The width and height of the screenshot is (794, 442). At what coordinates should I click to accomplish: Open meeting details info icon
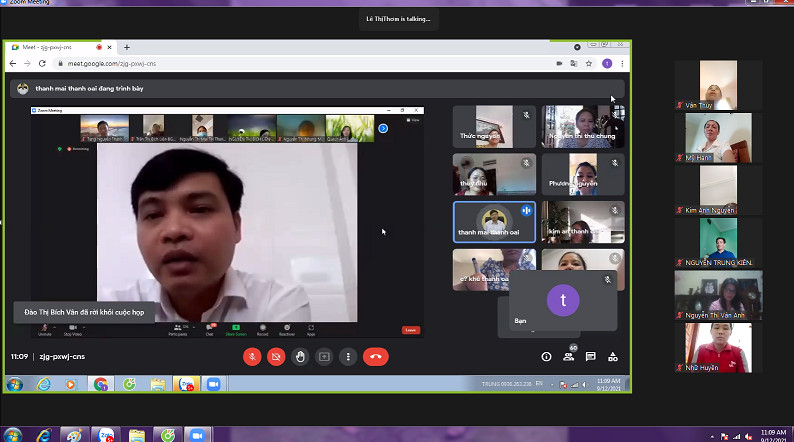tap(546, 356)
